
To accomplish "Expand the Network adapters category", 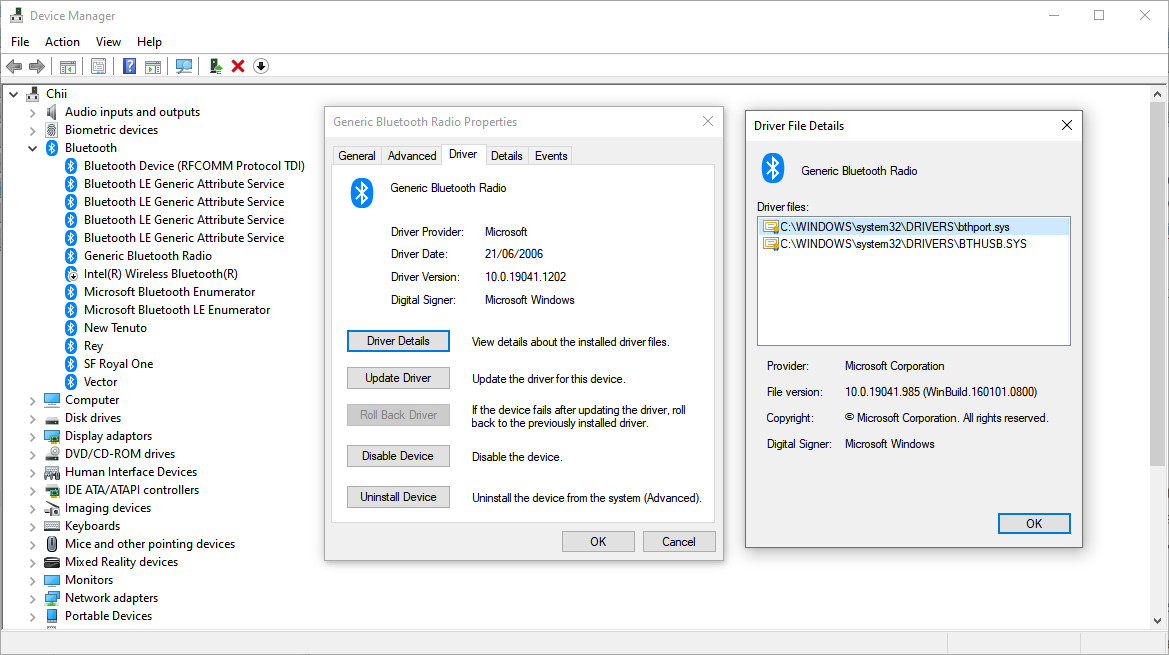I will tap(32, 597).
